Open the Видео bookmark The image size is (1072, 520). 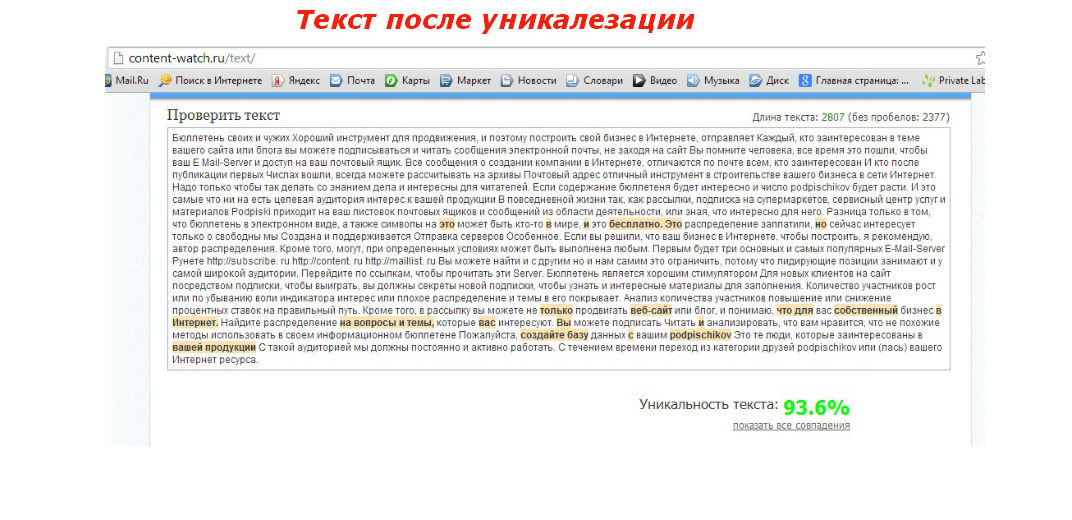pyautogui.click(x=654, y=80)
